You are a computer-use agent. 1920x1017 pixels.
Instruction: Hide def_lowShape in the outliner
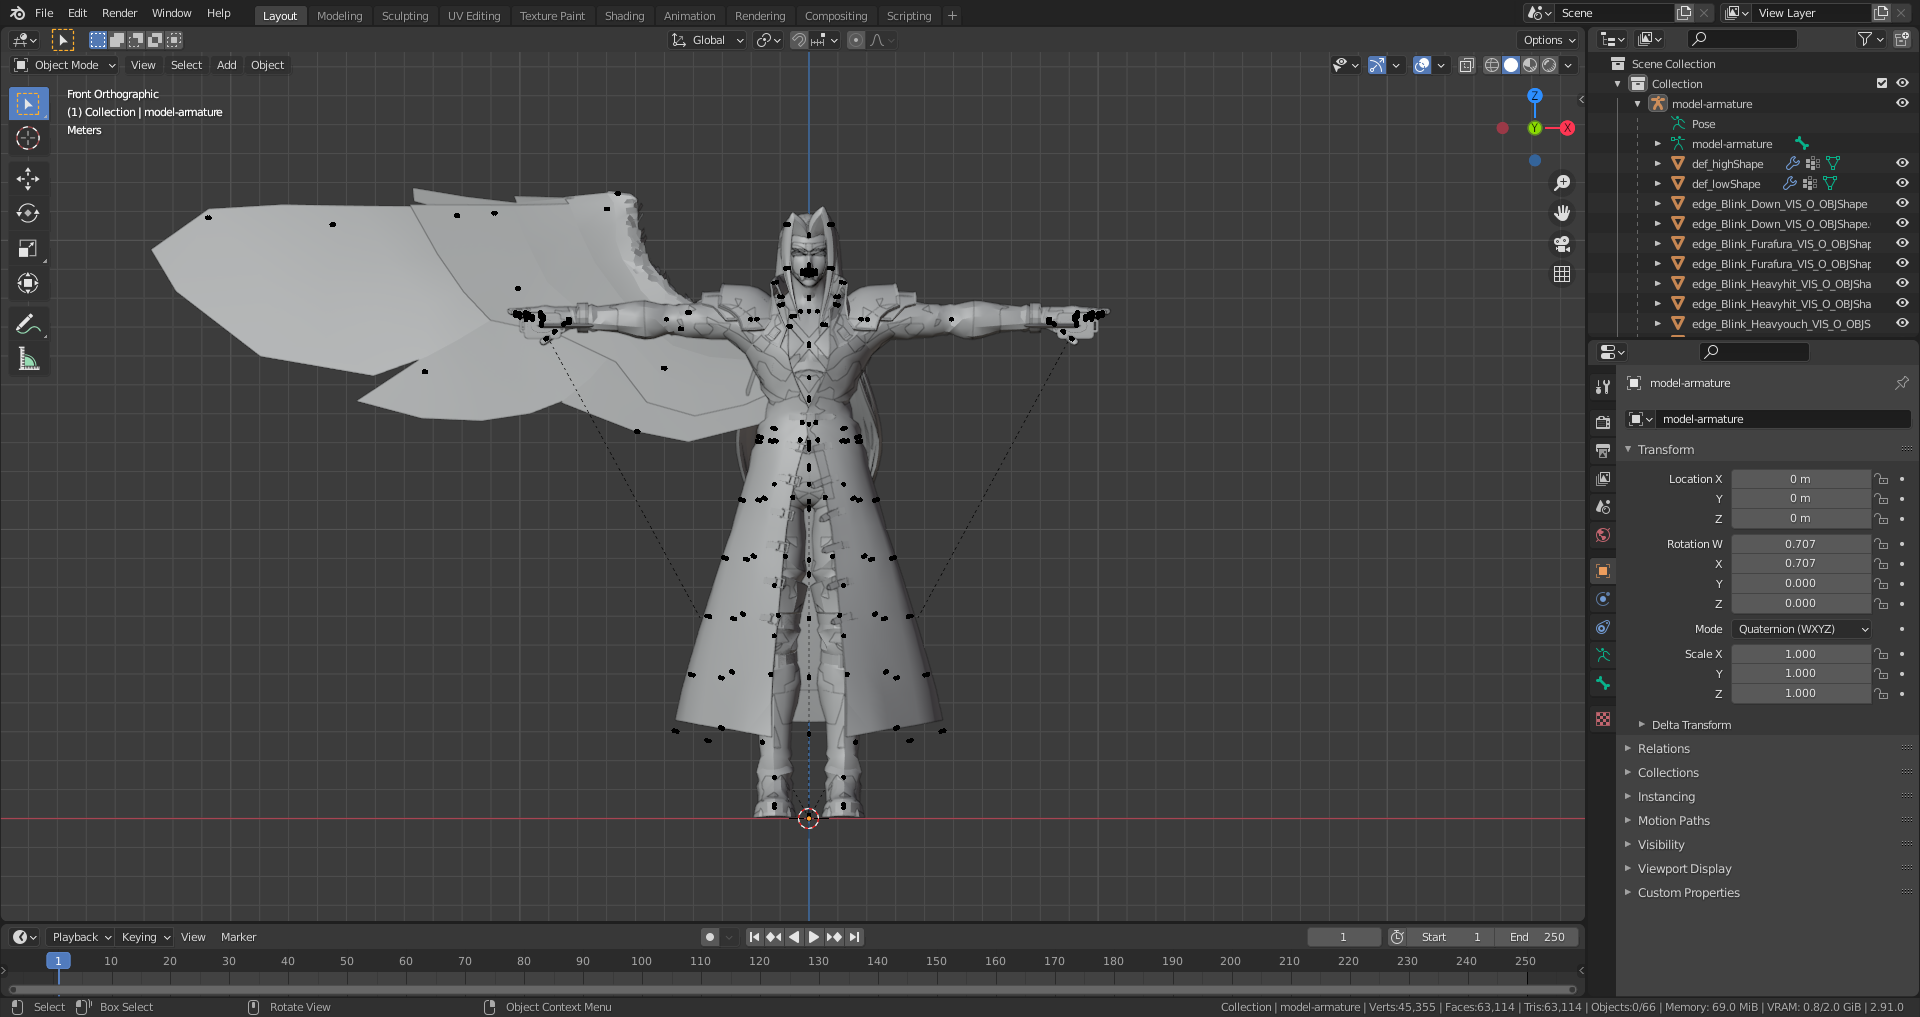[x=1902, y=183]
